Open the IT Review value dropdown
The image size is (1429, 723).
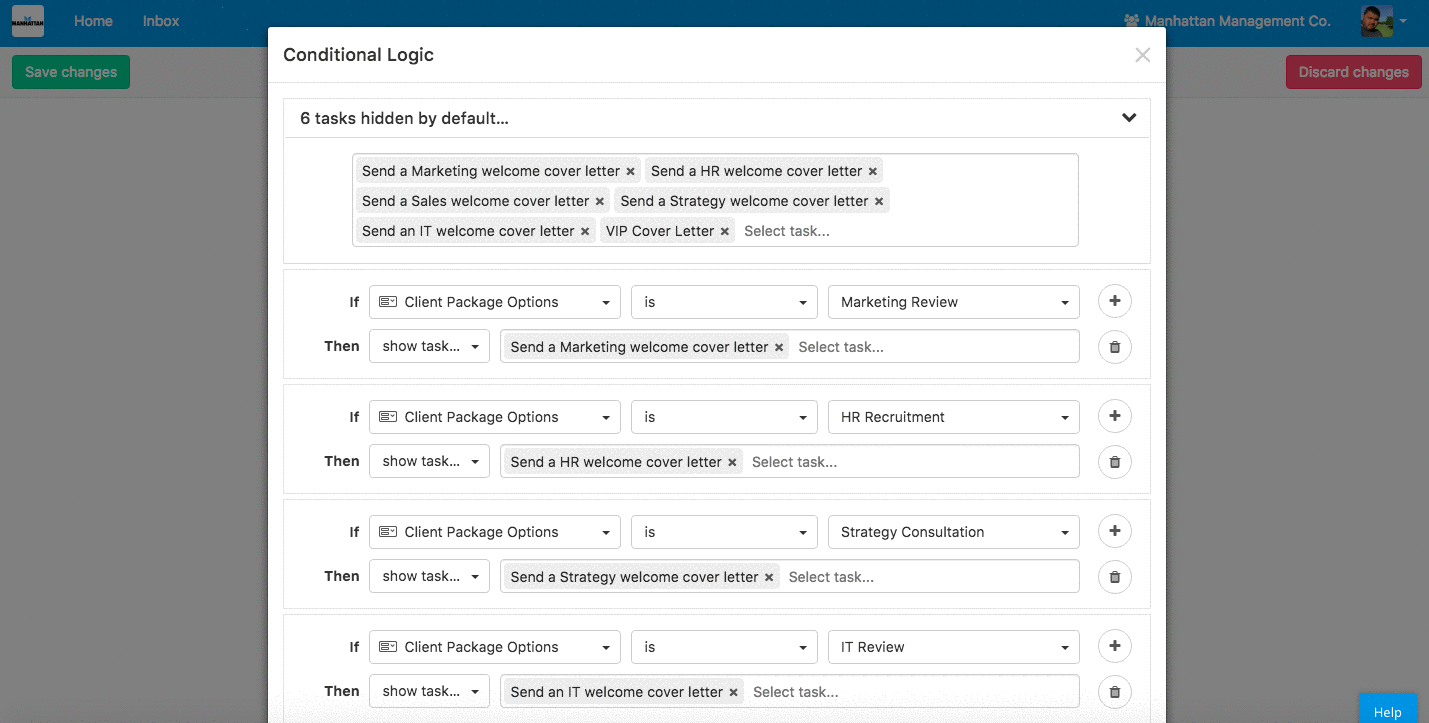click(954, 647)
